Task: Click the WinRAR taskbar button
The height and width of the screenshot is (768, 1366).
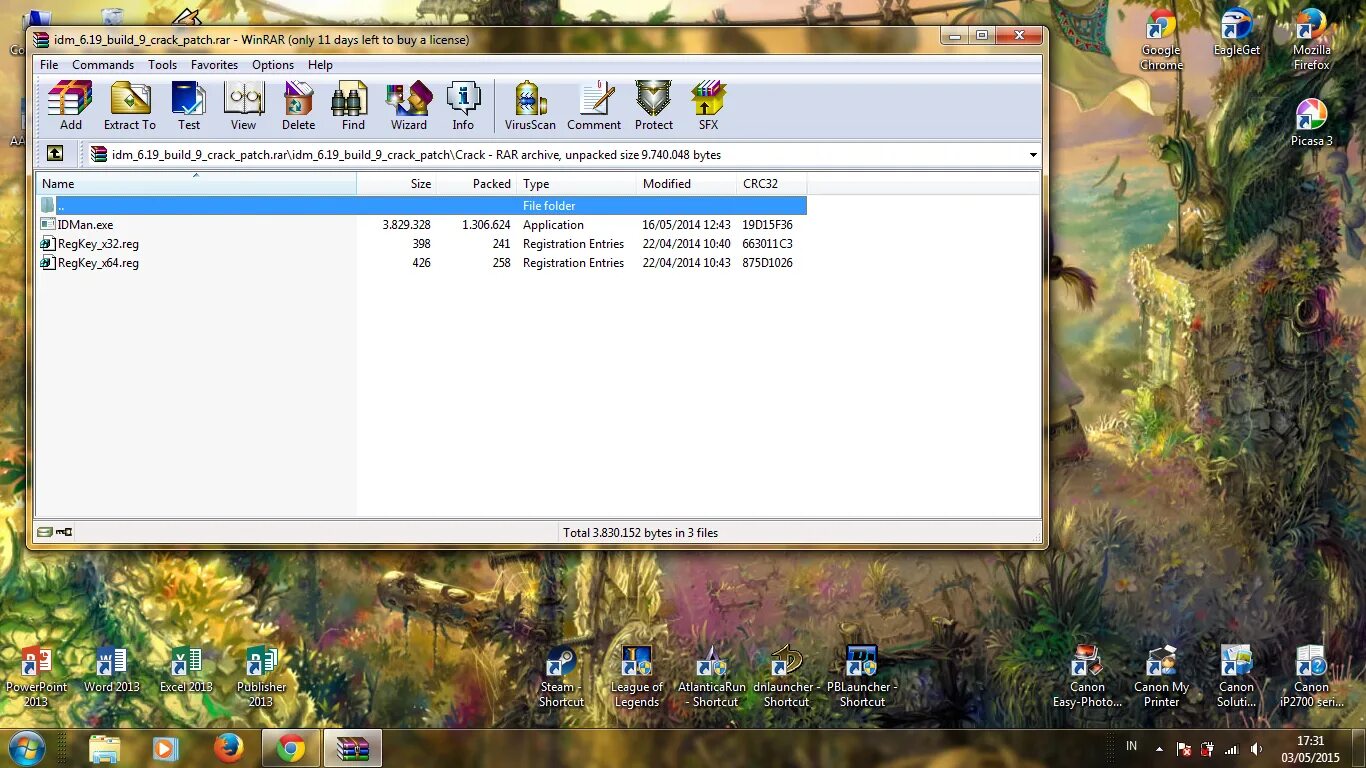Action: click(353, 749)
